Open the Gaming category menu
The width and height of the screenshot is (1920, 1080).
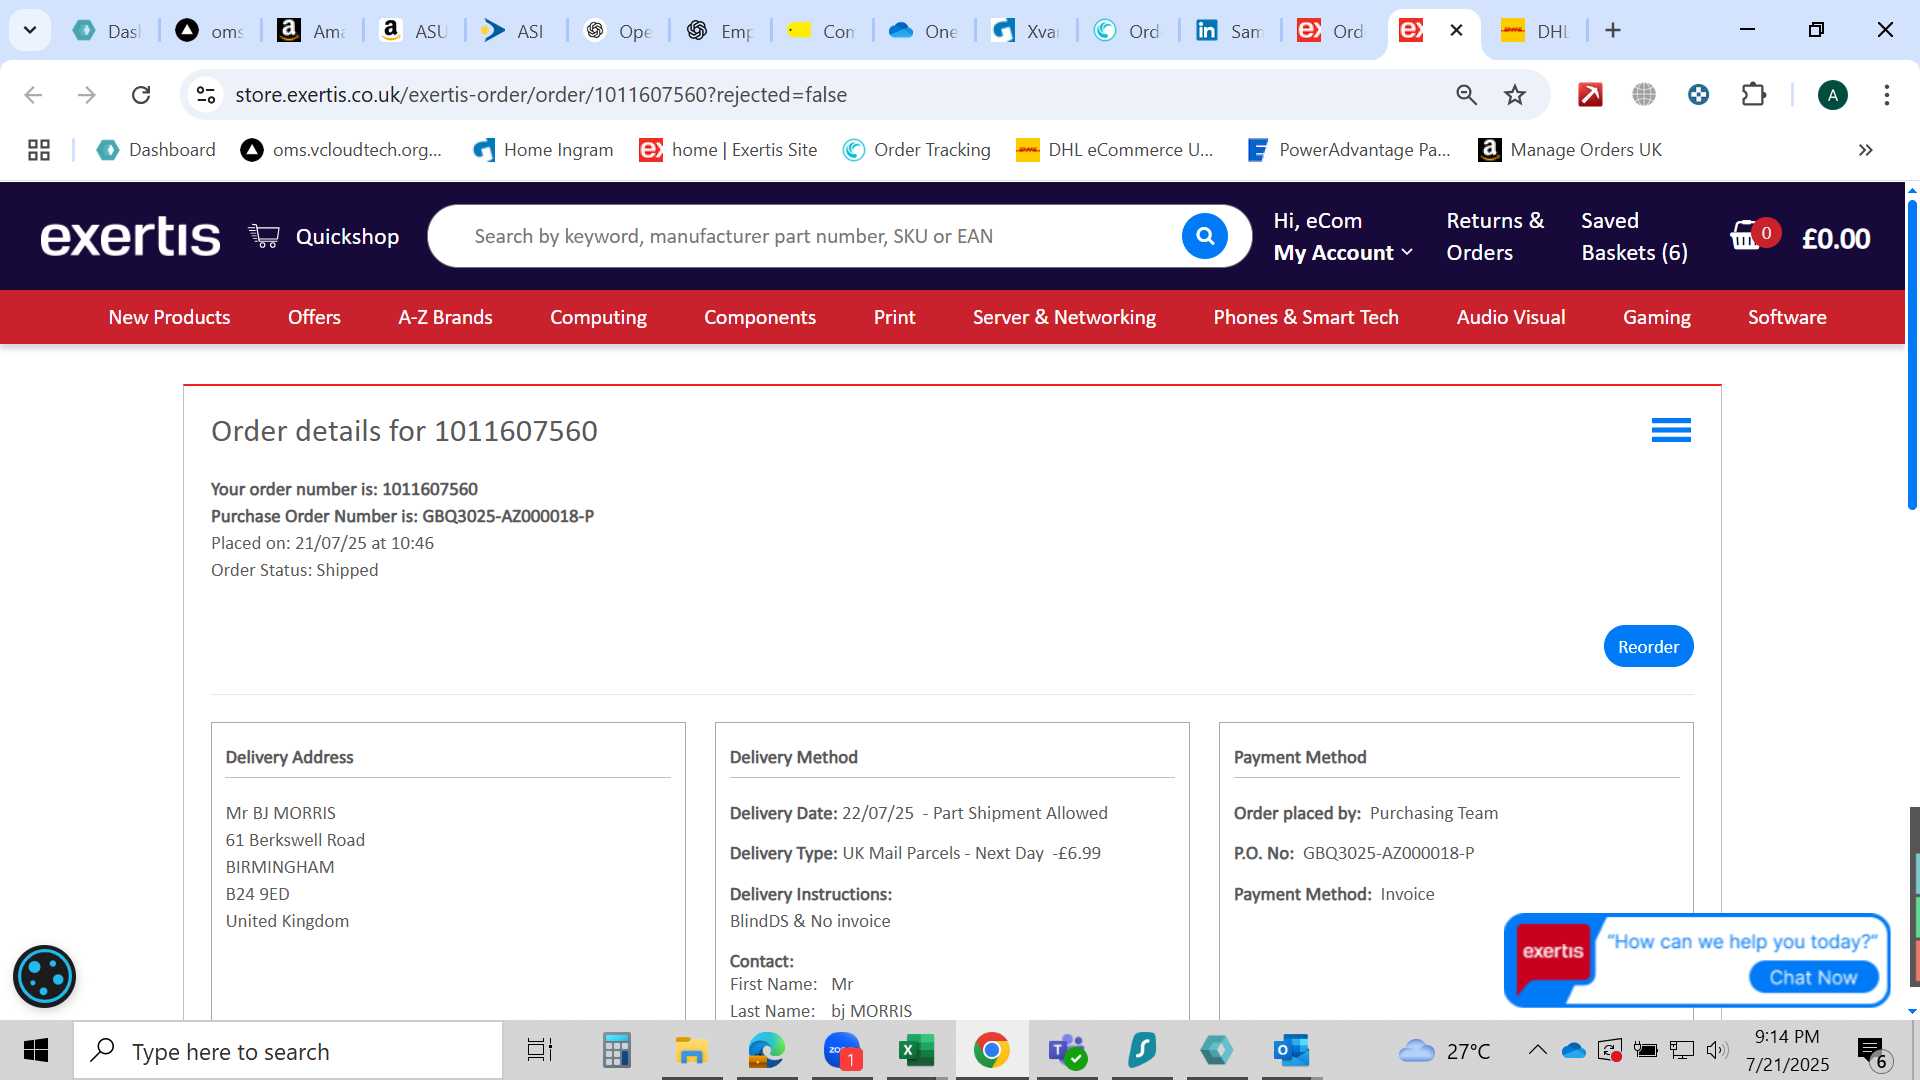point(1656,317)
